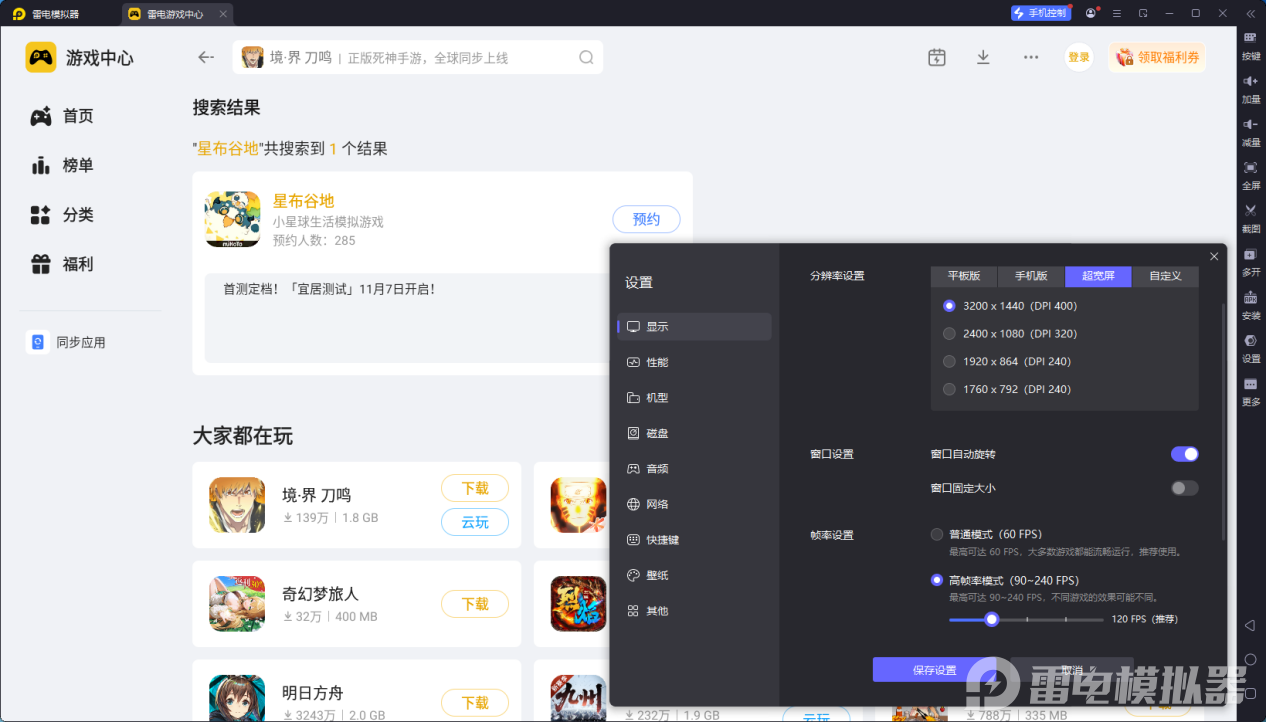The height and width of the screenshot is (722, 1266).
Task: Select the 2400 x 1080 resolution option
Action: (950, 334)
